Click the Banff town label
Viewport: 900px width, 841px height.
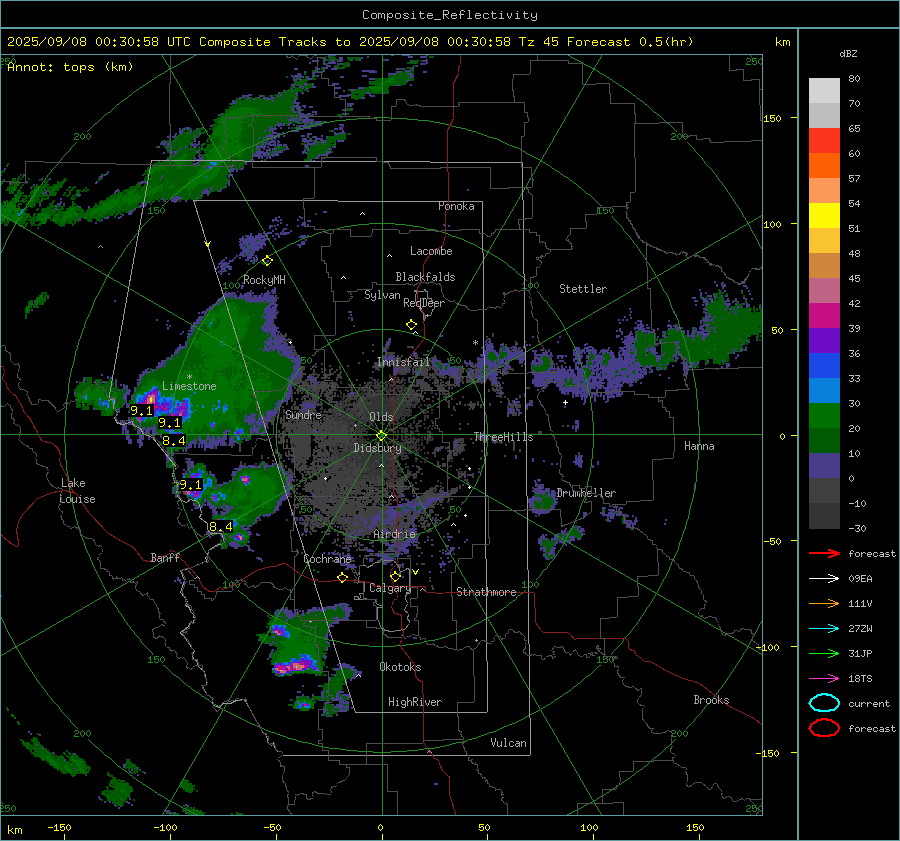coord(165,557)
